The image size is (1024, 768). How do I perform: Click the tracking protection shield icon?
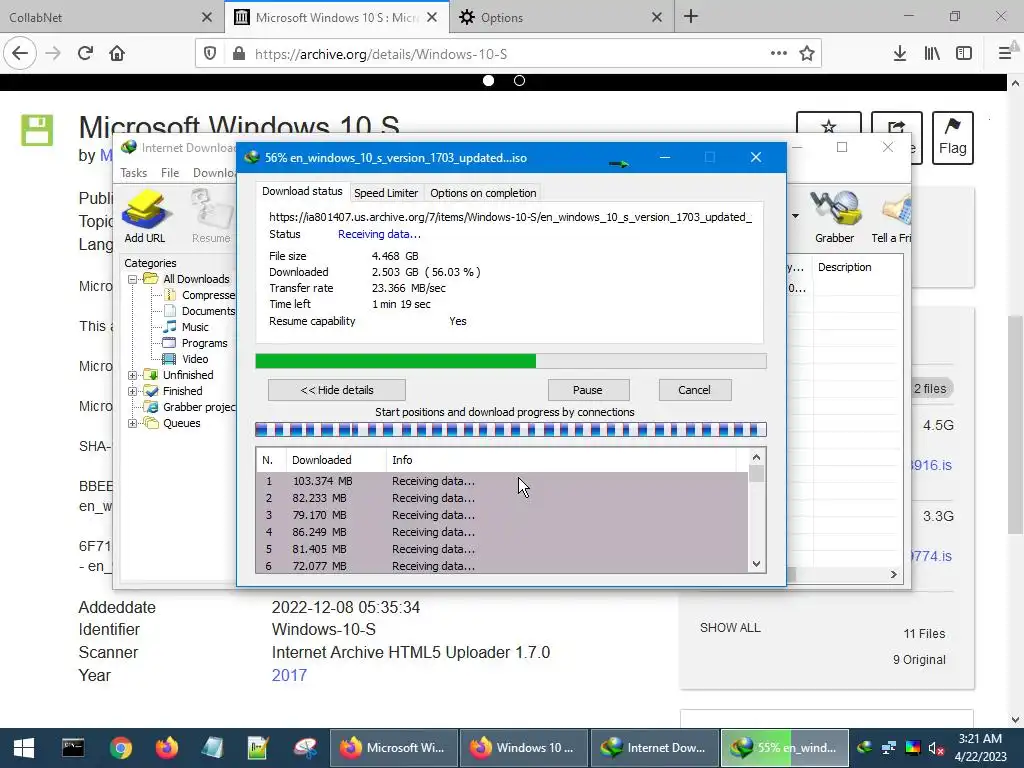(x=210, y=54)
